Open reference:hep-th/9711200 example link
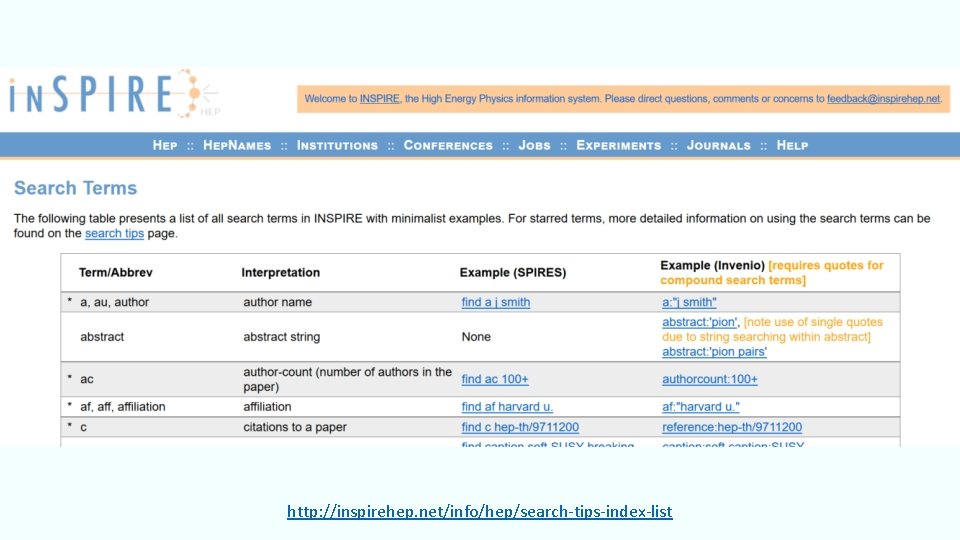This screenshot has width=960, height=540. point(732,427)
